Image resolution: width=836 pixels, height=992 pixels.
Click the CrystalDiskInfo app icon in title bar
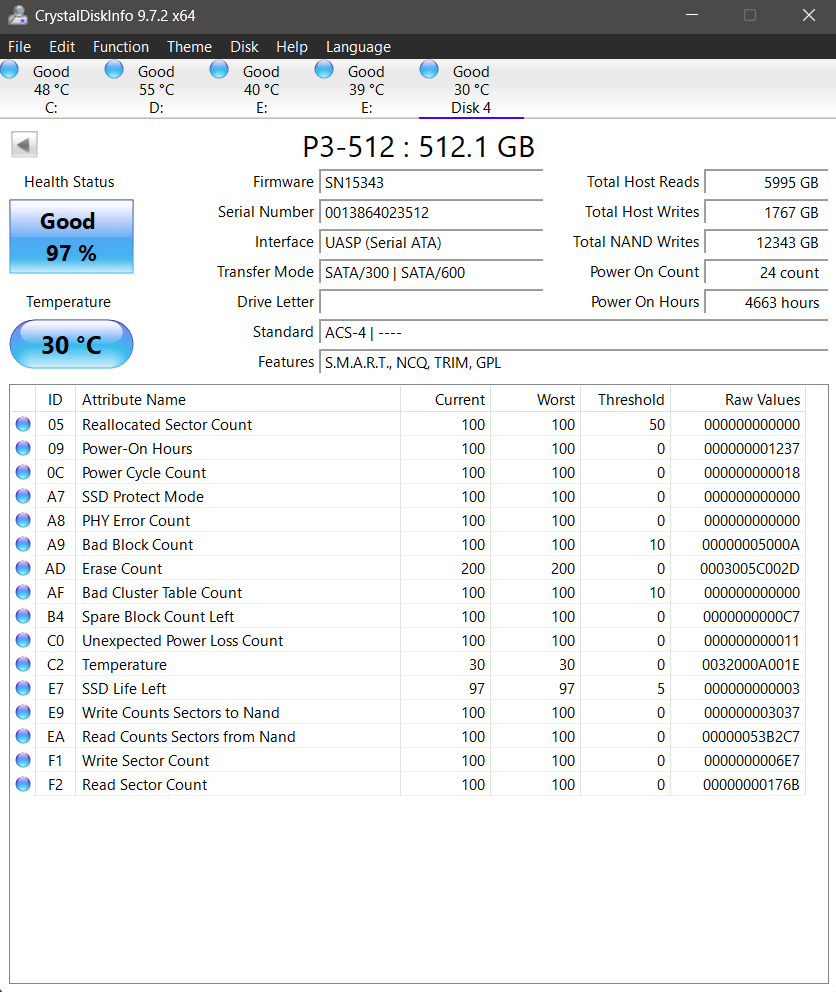coord(17,15)
